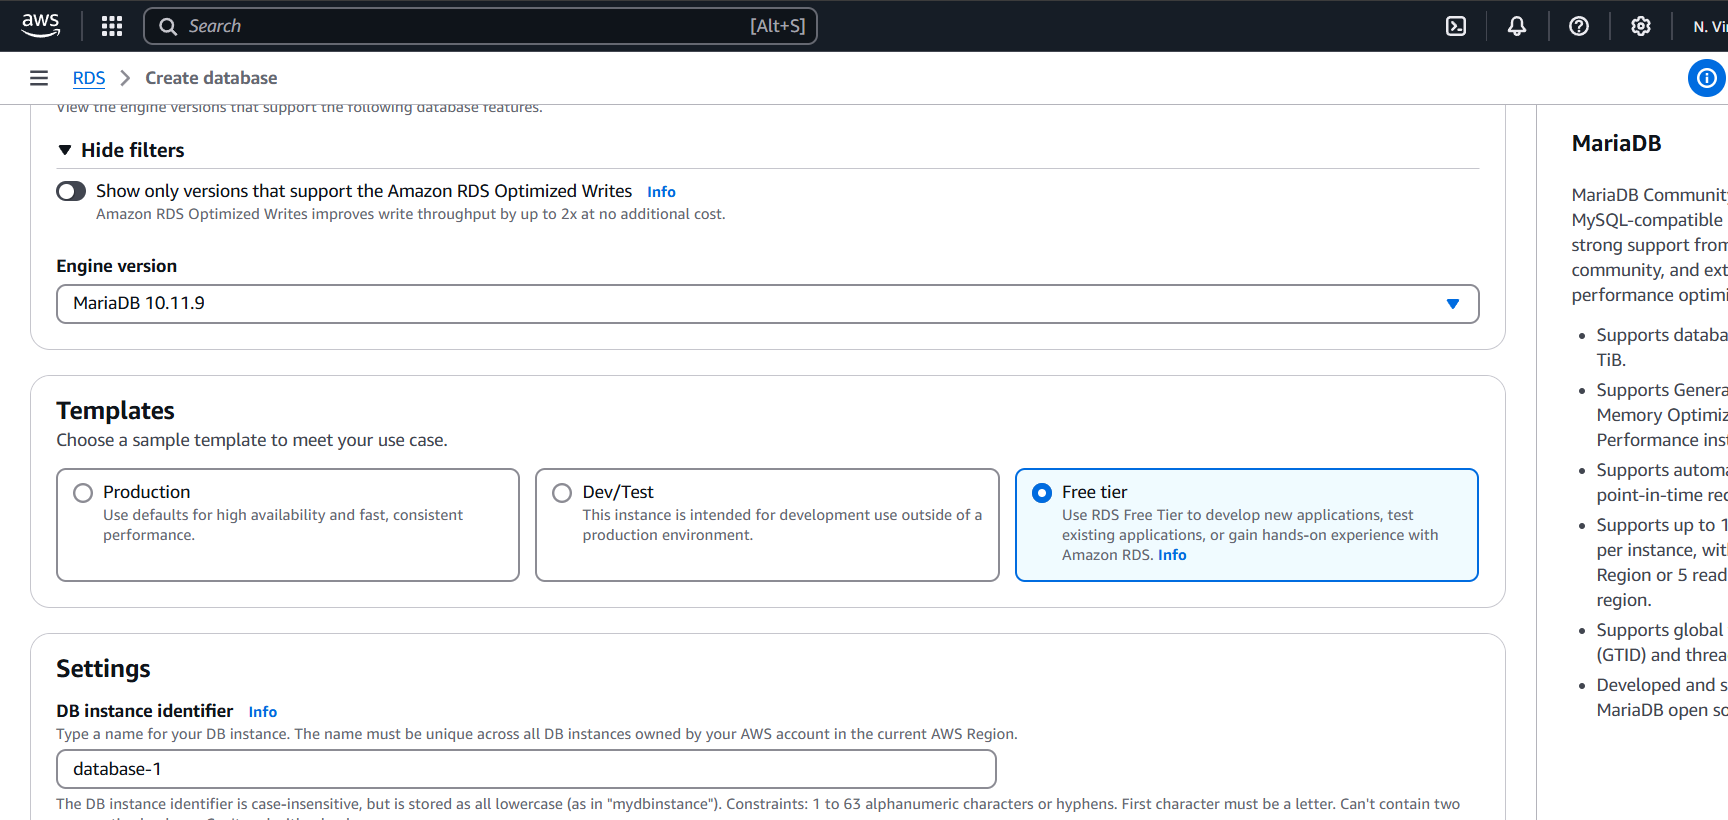Open the N. Virginia region selector

1710,26
